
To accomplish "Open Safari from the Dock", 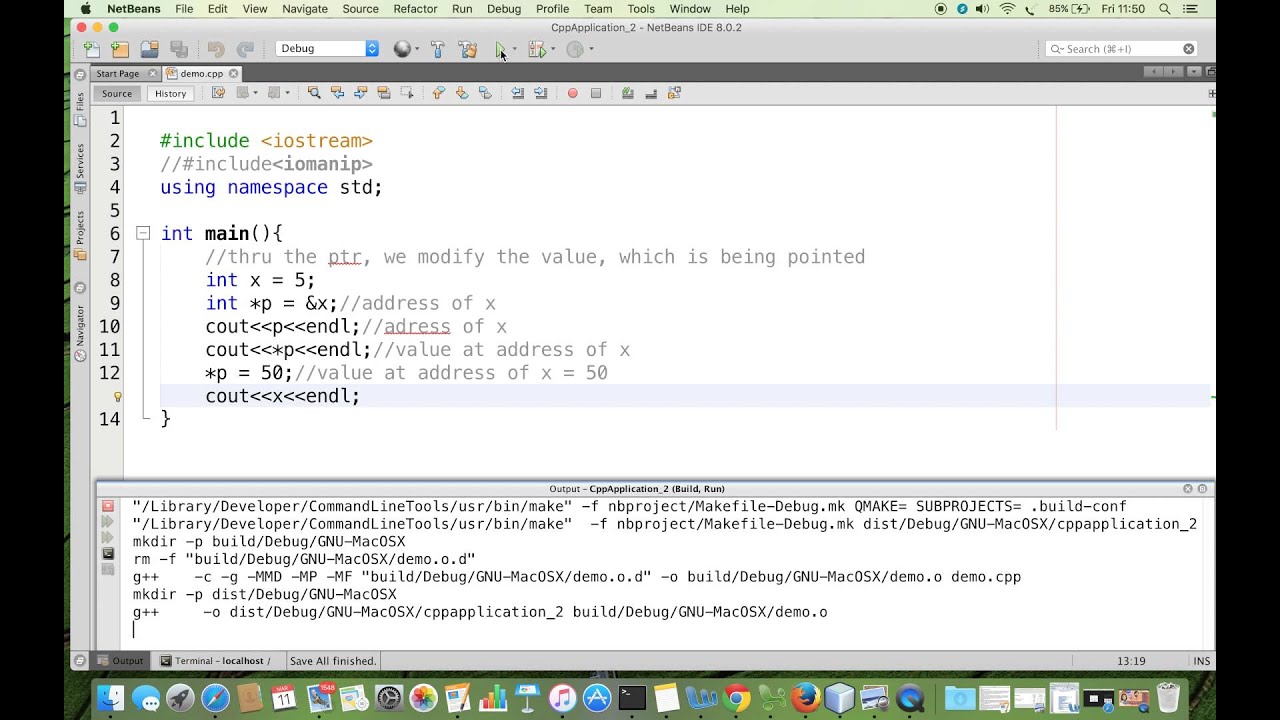I will click(215, 697).
